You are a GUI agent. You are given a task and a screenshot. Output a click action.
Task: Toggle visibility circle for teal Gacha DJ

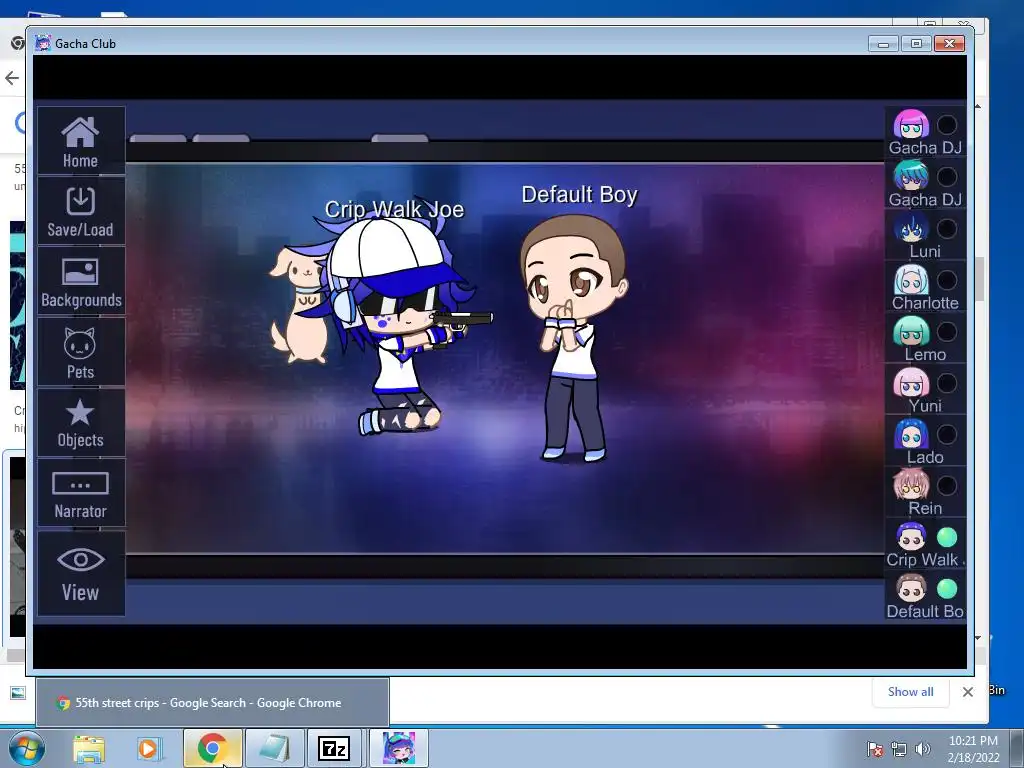[947, 176]
